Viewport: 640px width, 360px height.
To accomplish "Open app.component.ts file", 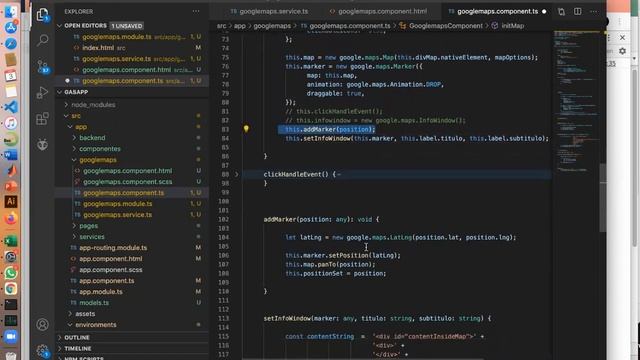I will coord(107,281).
